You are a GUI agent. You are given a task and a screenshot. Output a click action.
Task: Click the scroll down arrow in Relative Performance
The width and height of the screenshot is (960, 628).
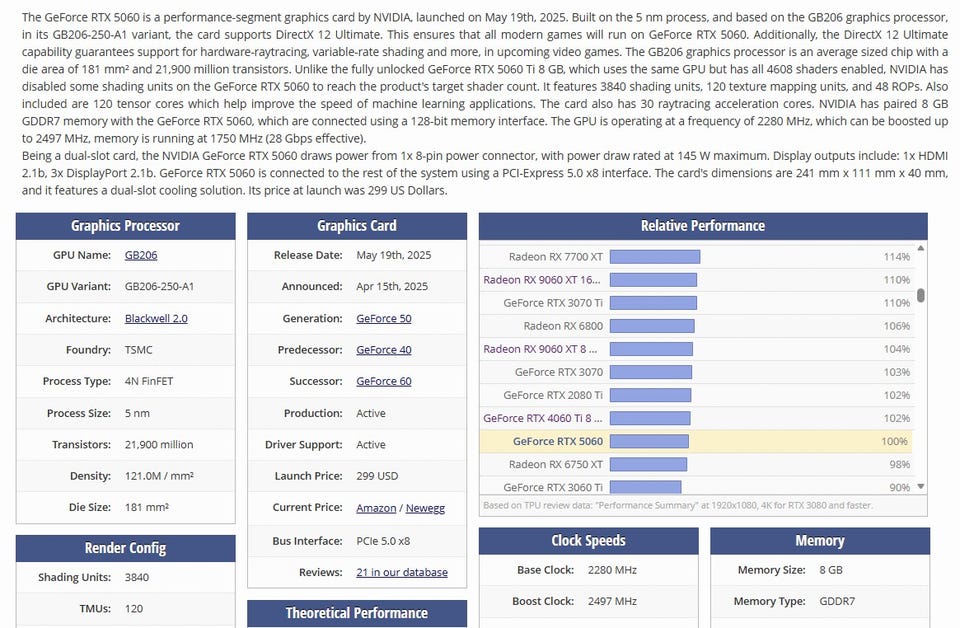pyautogui.click(x=921, y=486)
